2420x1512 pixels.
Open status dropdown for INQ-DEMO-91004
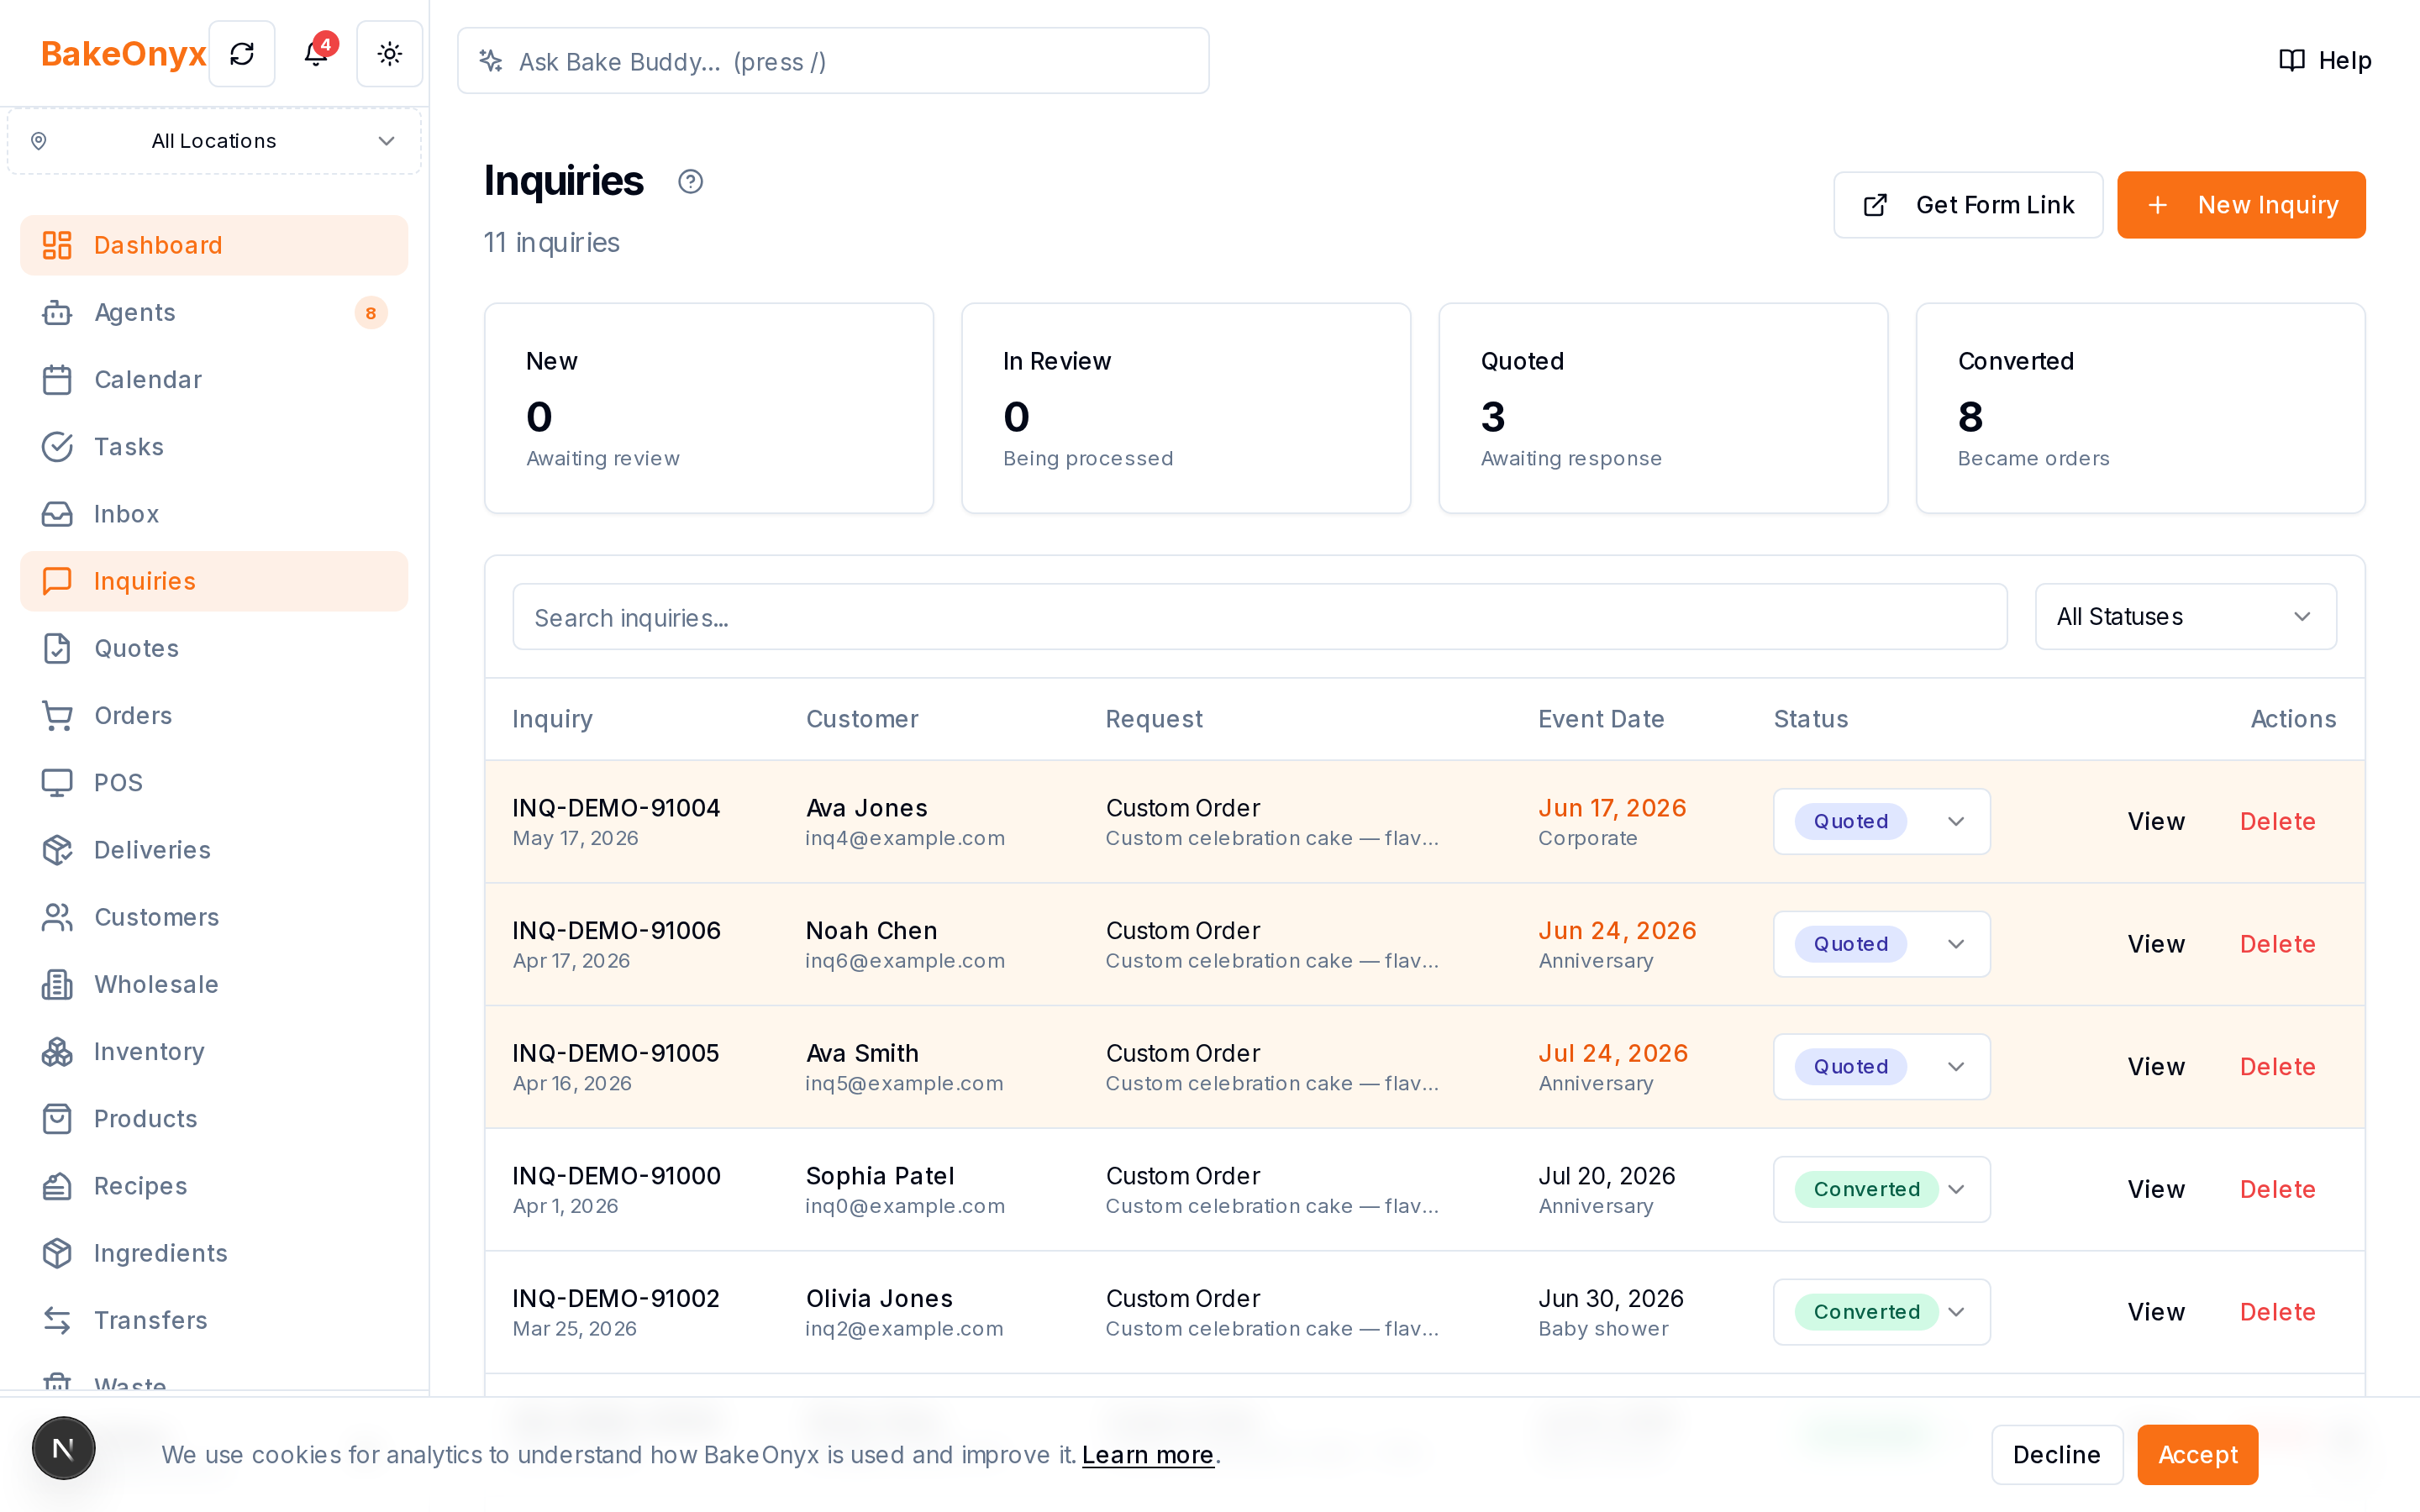(1881, 821)
